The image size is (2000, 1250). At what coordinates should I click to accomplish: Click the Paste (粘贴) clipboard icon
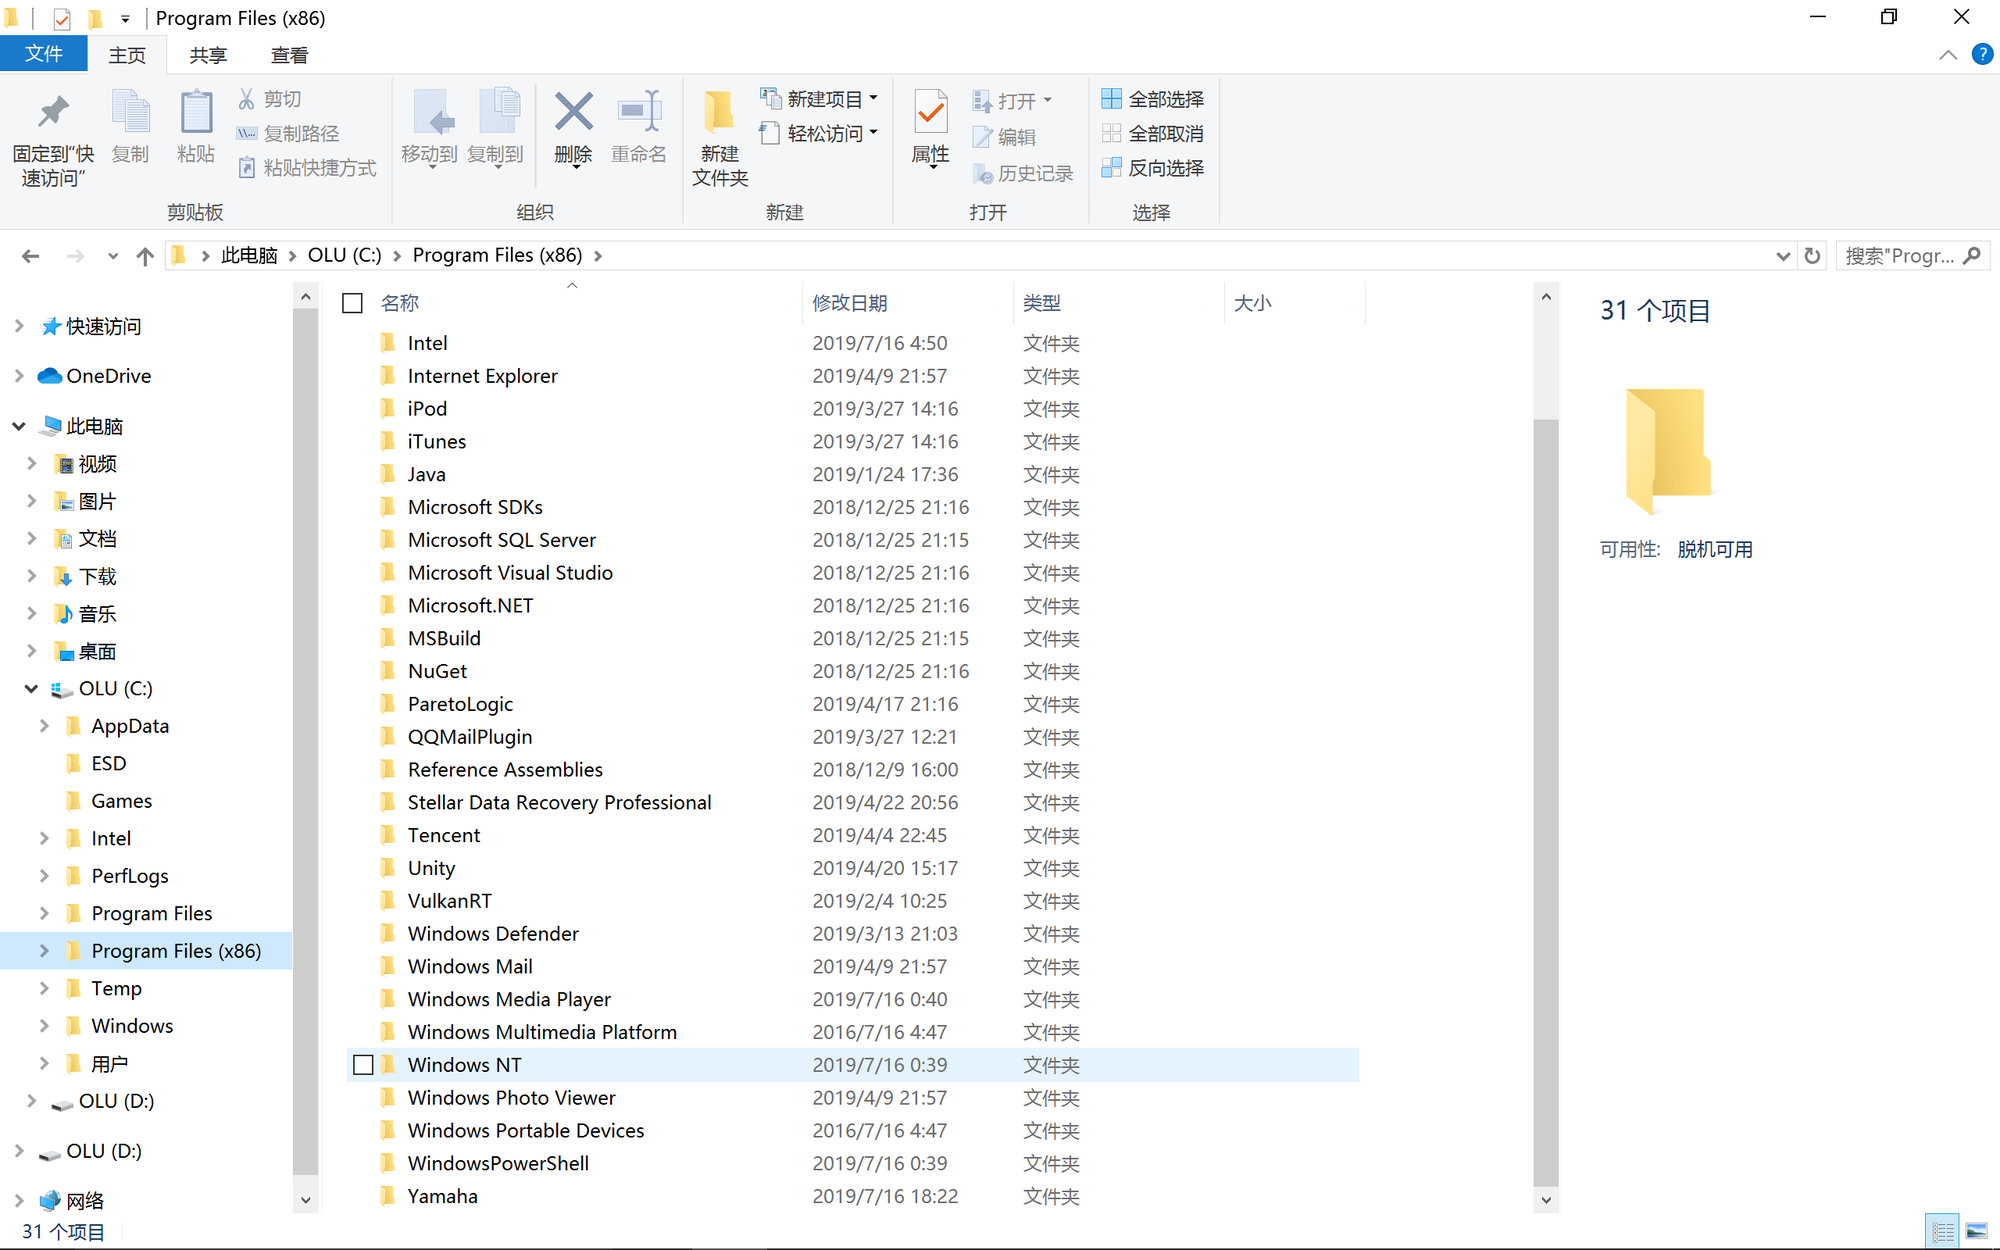(x=196, y=112)
